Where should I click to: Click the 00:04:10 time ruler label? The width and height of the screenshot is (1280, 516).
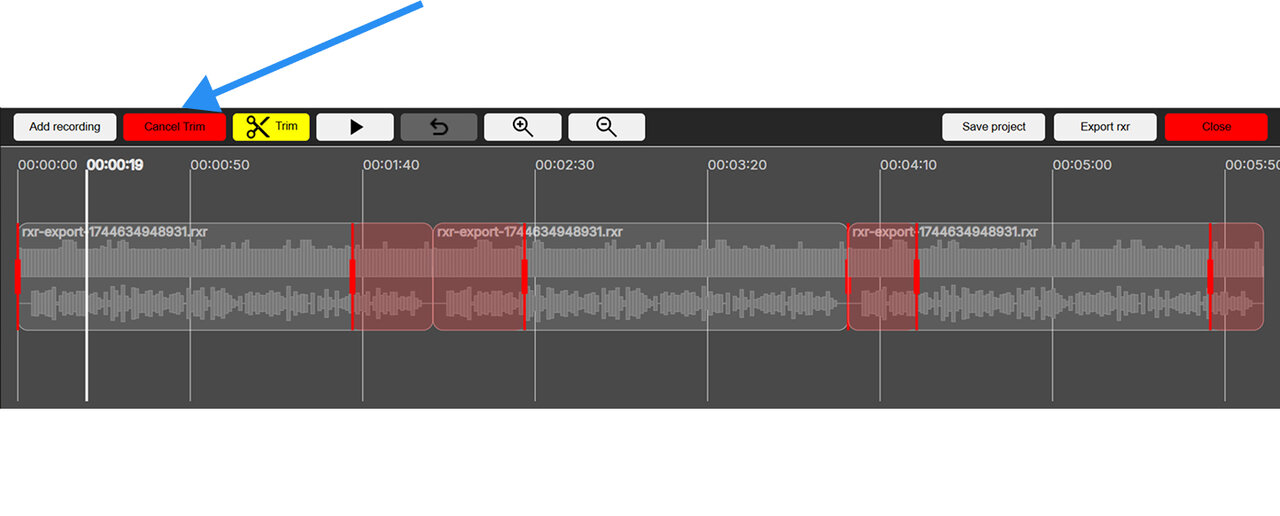pyautogui.click(x=908, y=165)
